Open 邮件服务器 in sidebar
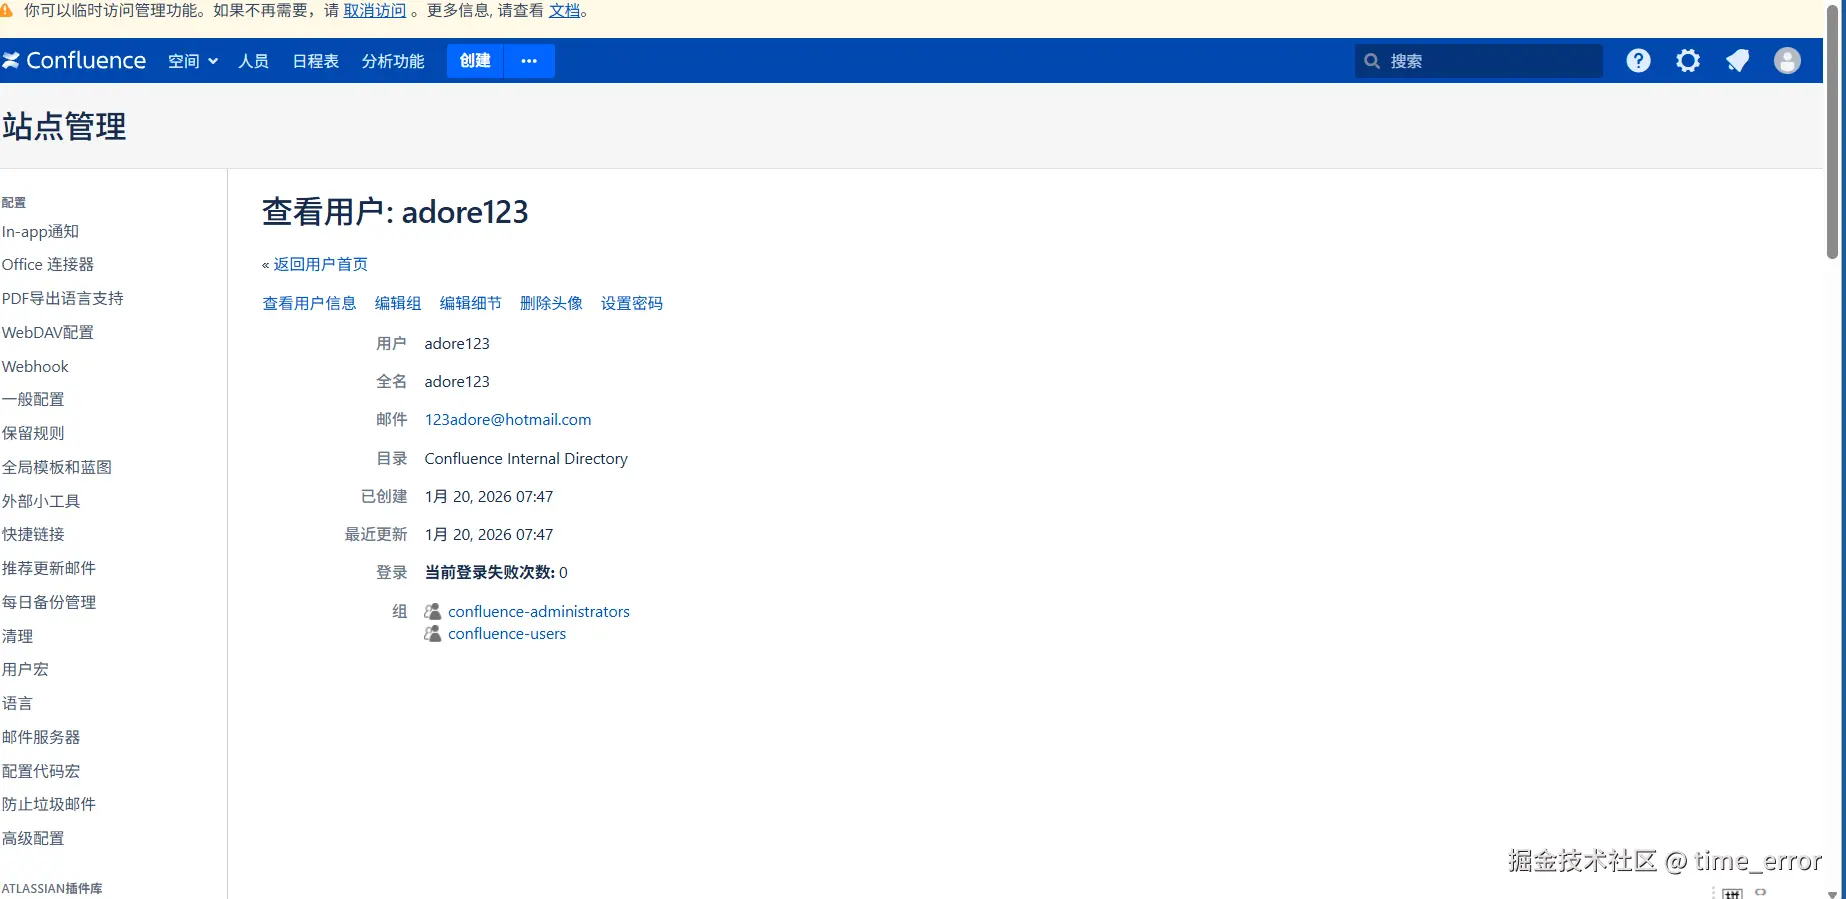The width and height of the screenshot is (1846, 899). pos(41,737)
